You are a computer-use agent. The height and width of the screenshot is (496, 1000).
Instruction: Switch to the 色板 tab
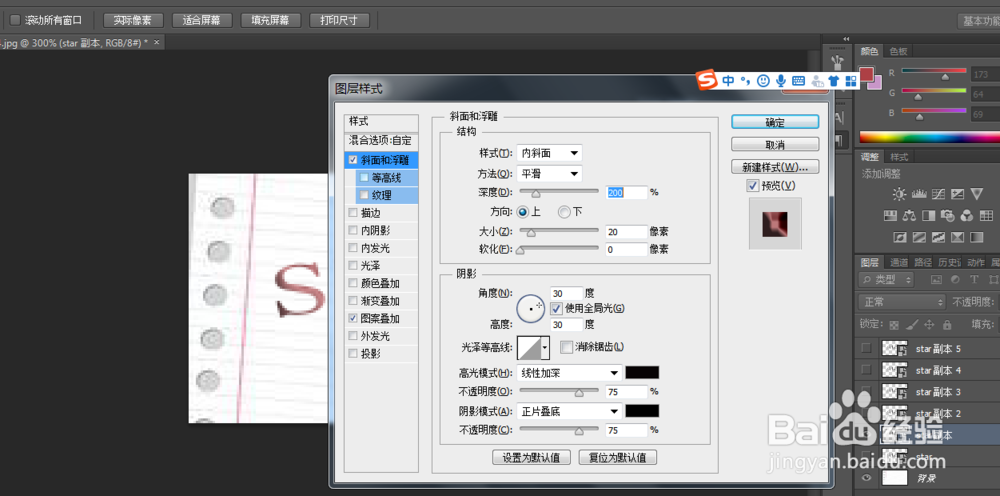click(x=898, y=52)
